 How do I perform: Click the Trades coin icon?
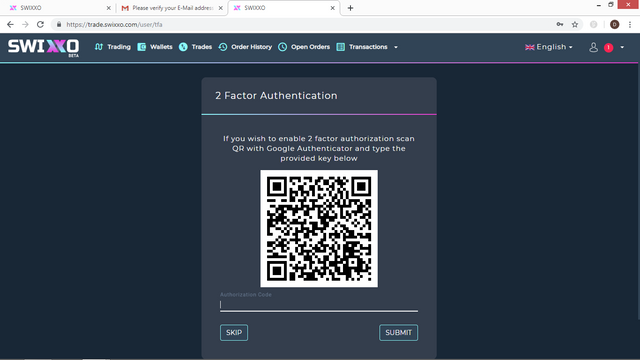(183, 47)
